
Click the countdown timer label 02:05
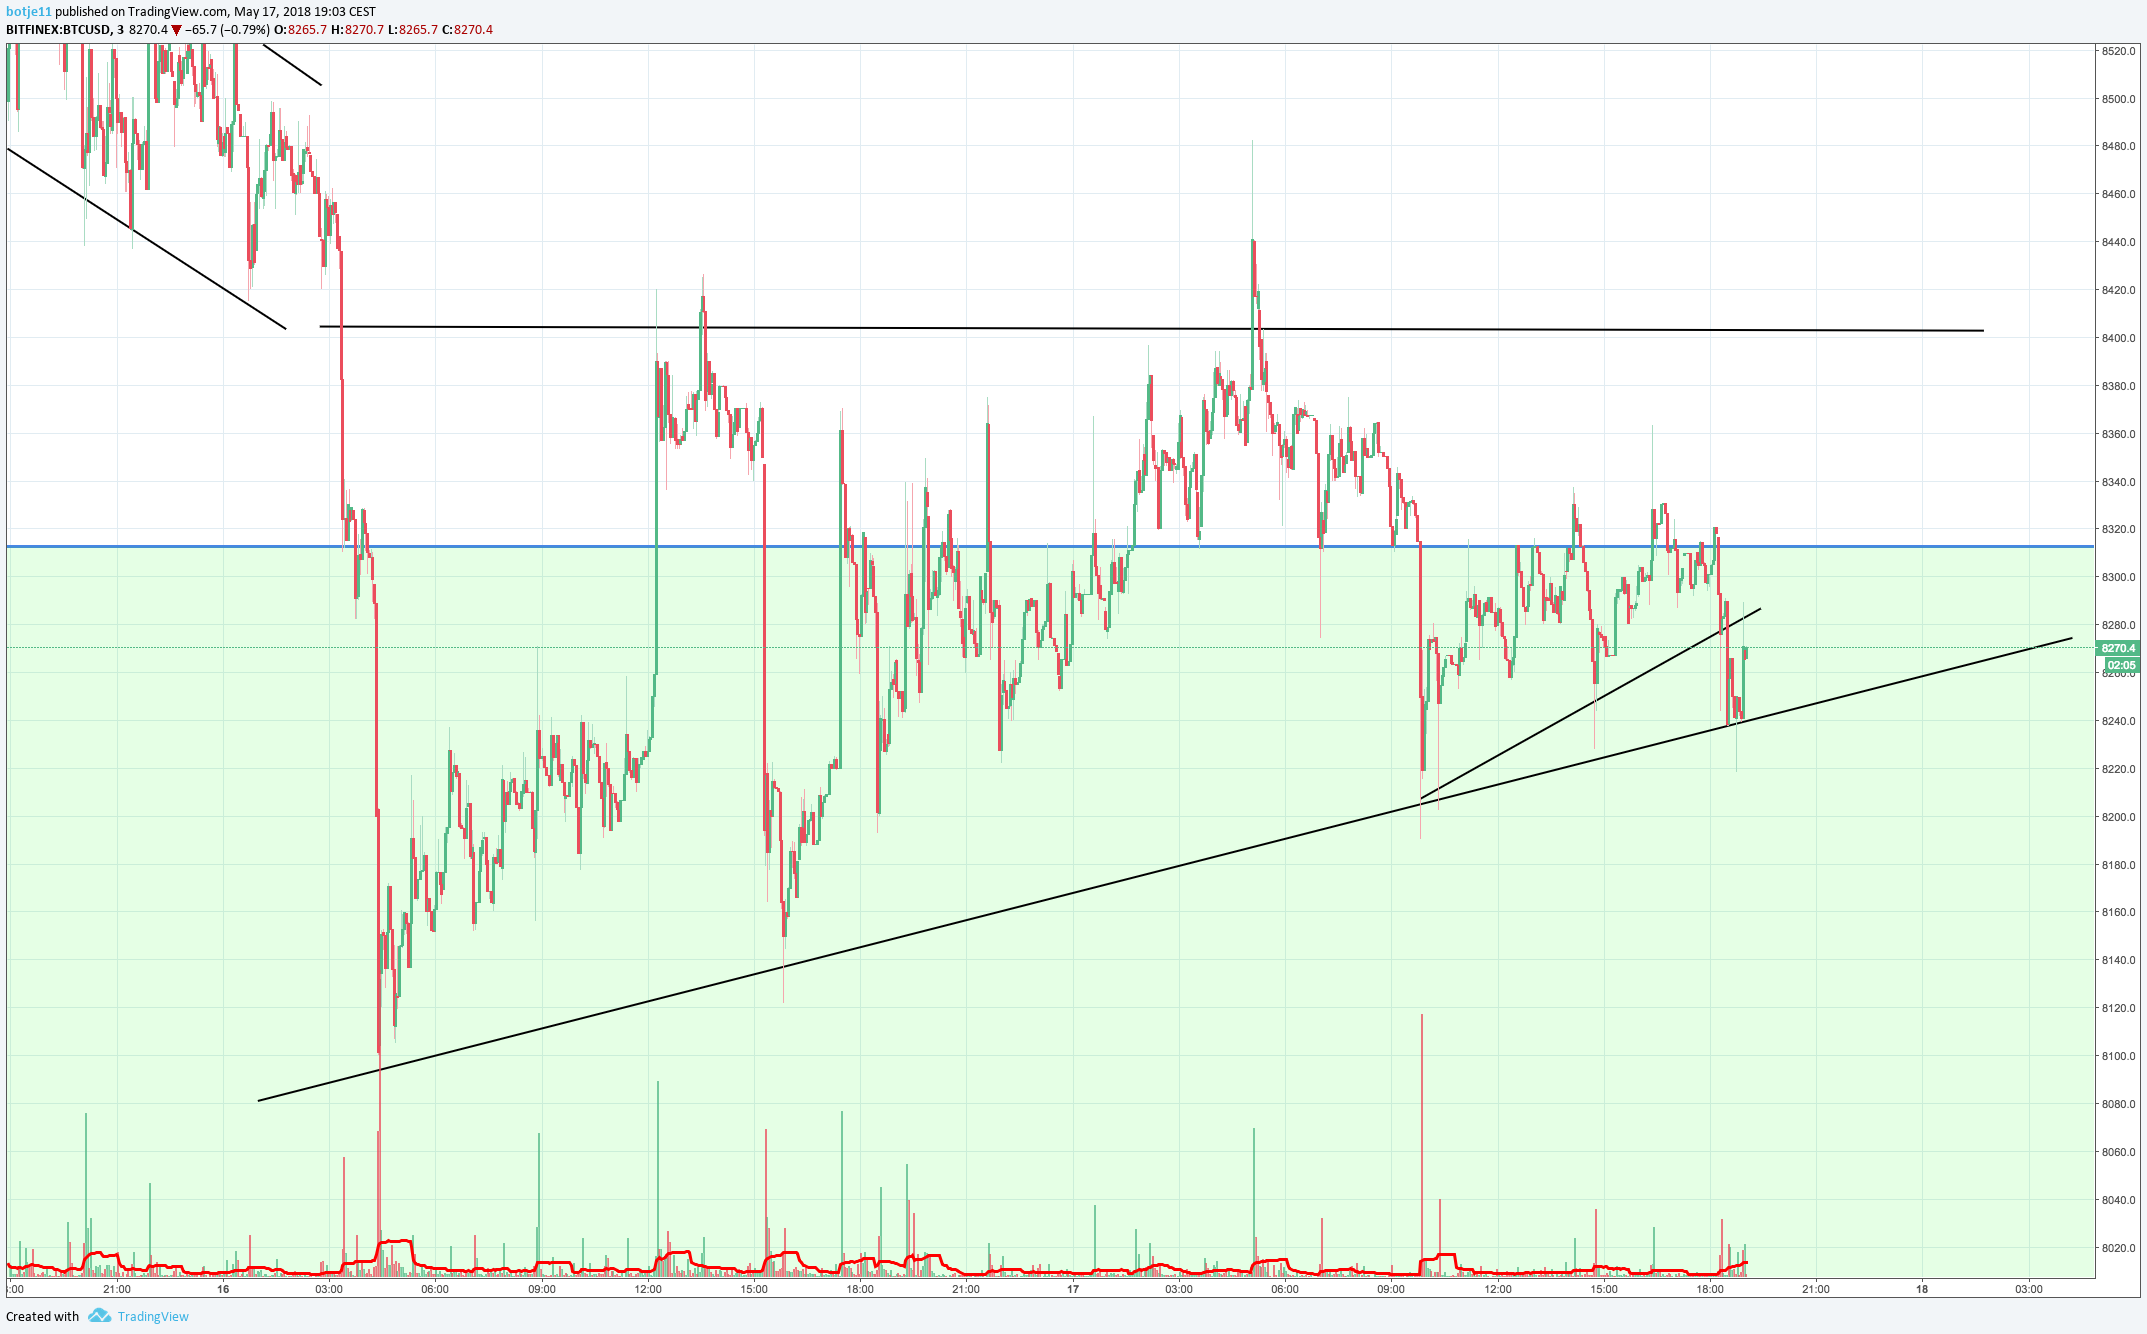(x=2121, y=665)
